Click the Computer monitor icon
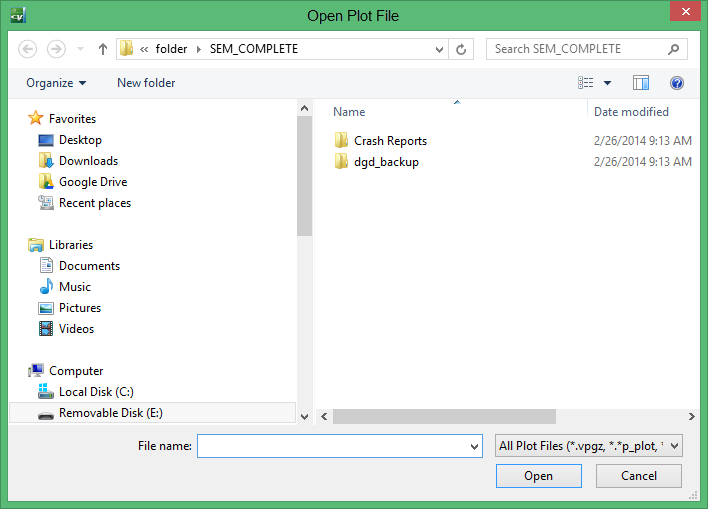The width and height of the screenshot is (708, 509). pos(36,371)
